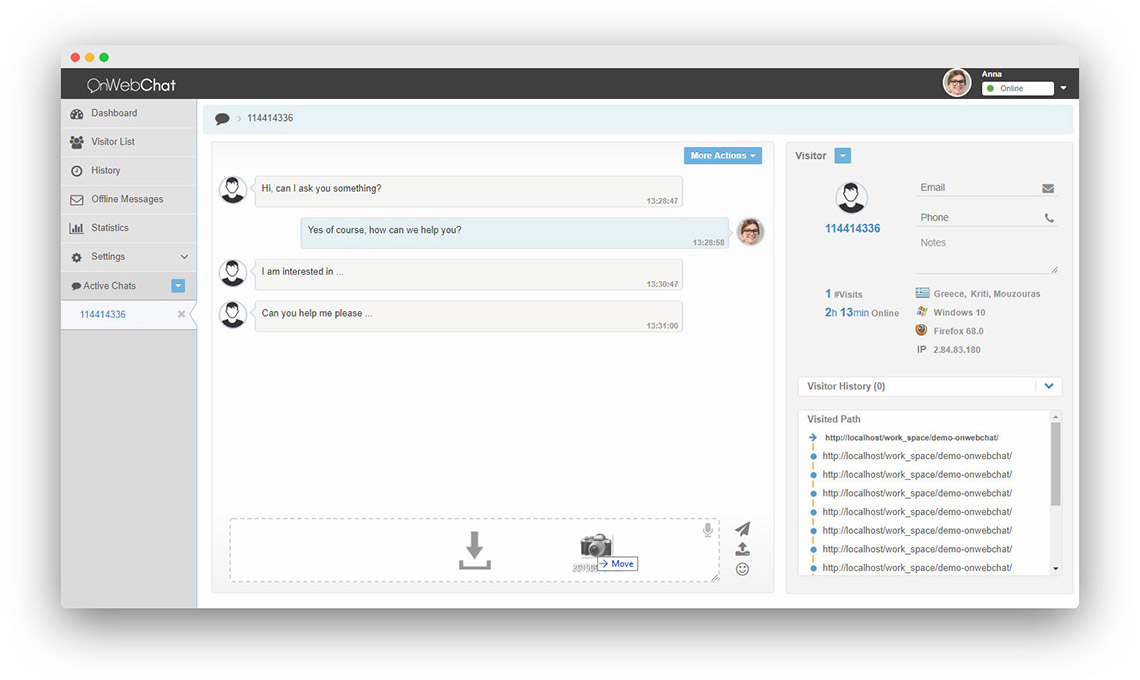Viewport: 1140px width, 680px height.
Task: Open the More Actions dropdown
Action: (722, 155)
